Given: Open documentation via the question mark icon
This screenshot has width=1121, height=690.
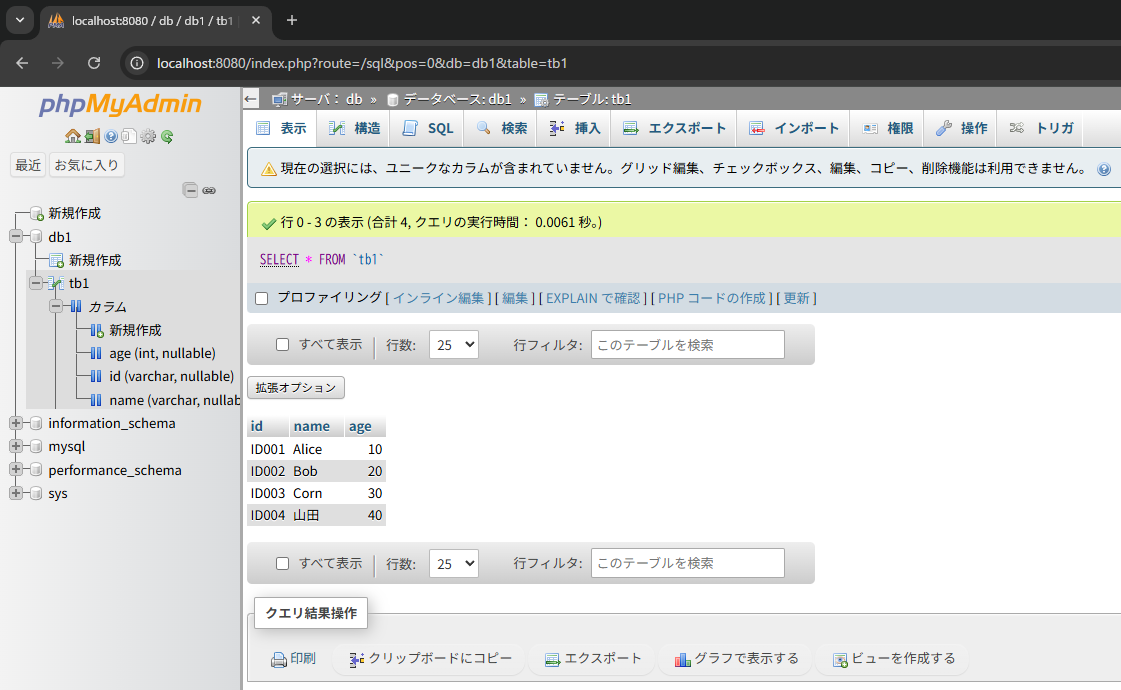Looking at the screenshot, I should click(111, 136).
